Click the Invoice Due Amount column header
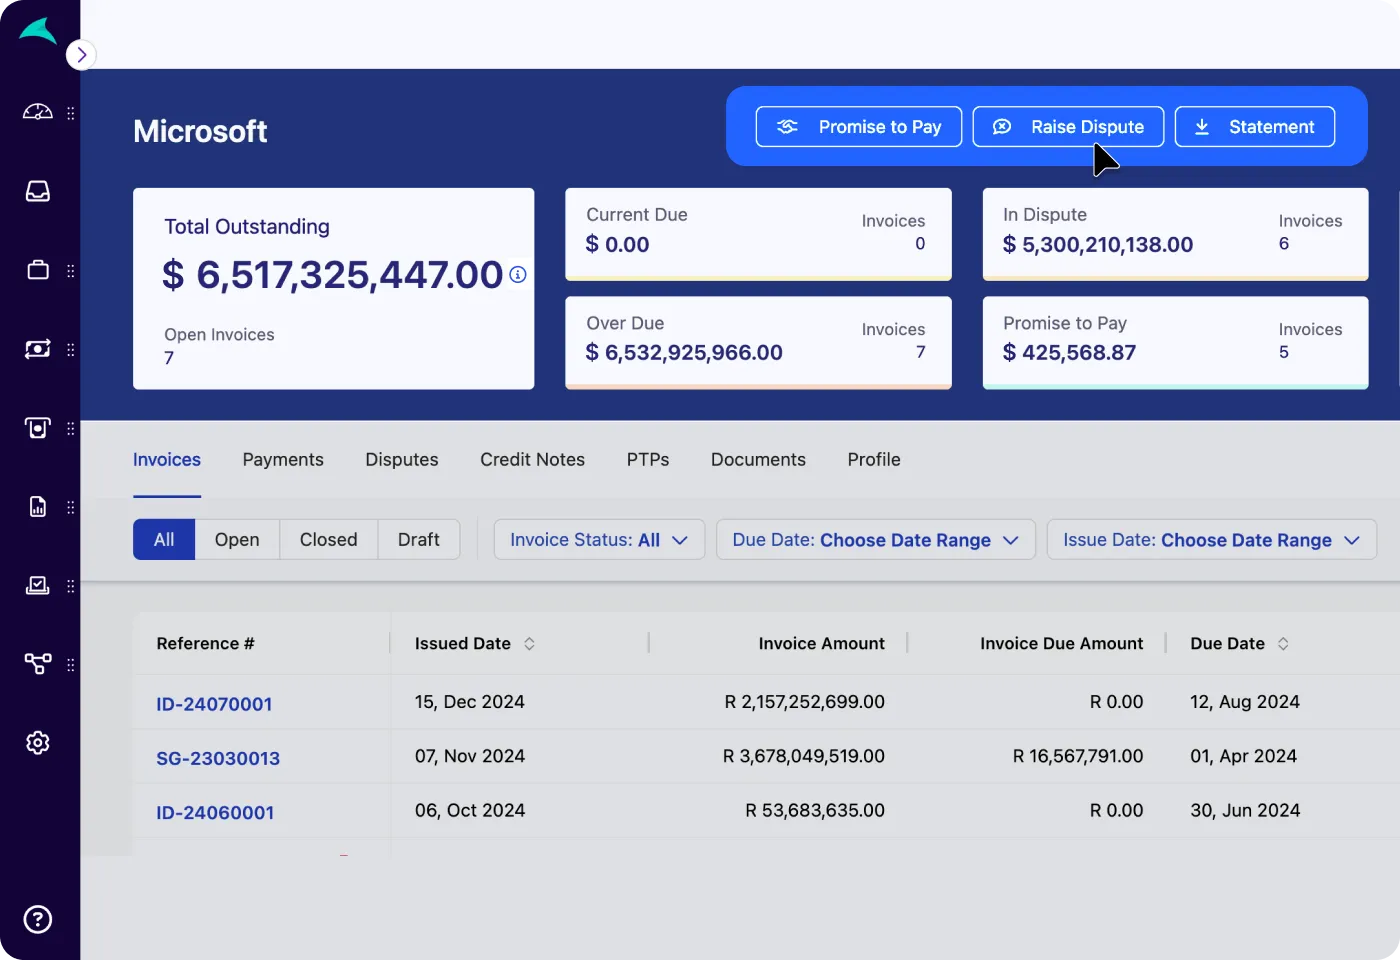The image size is (1400, 960). click(x=1061, y=644)
